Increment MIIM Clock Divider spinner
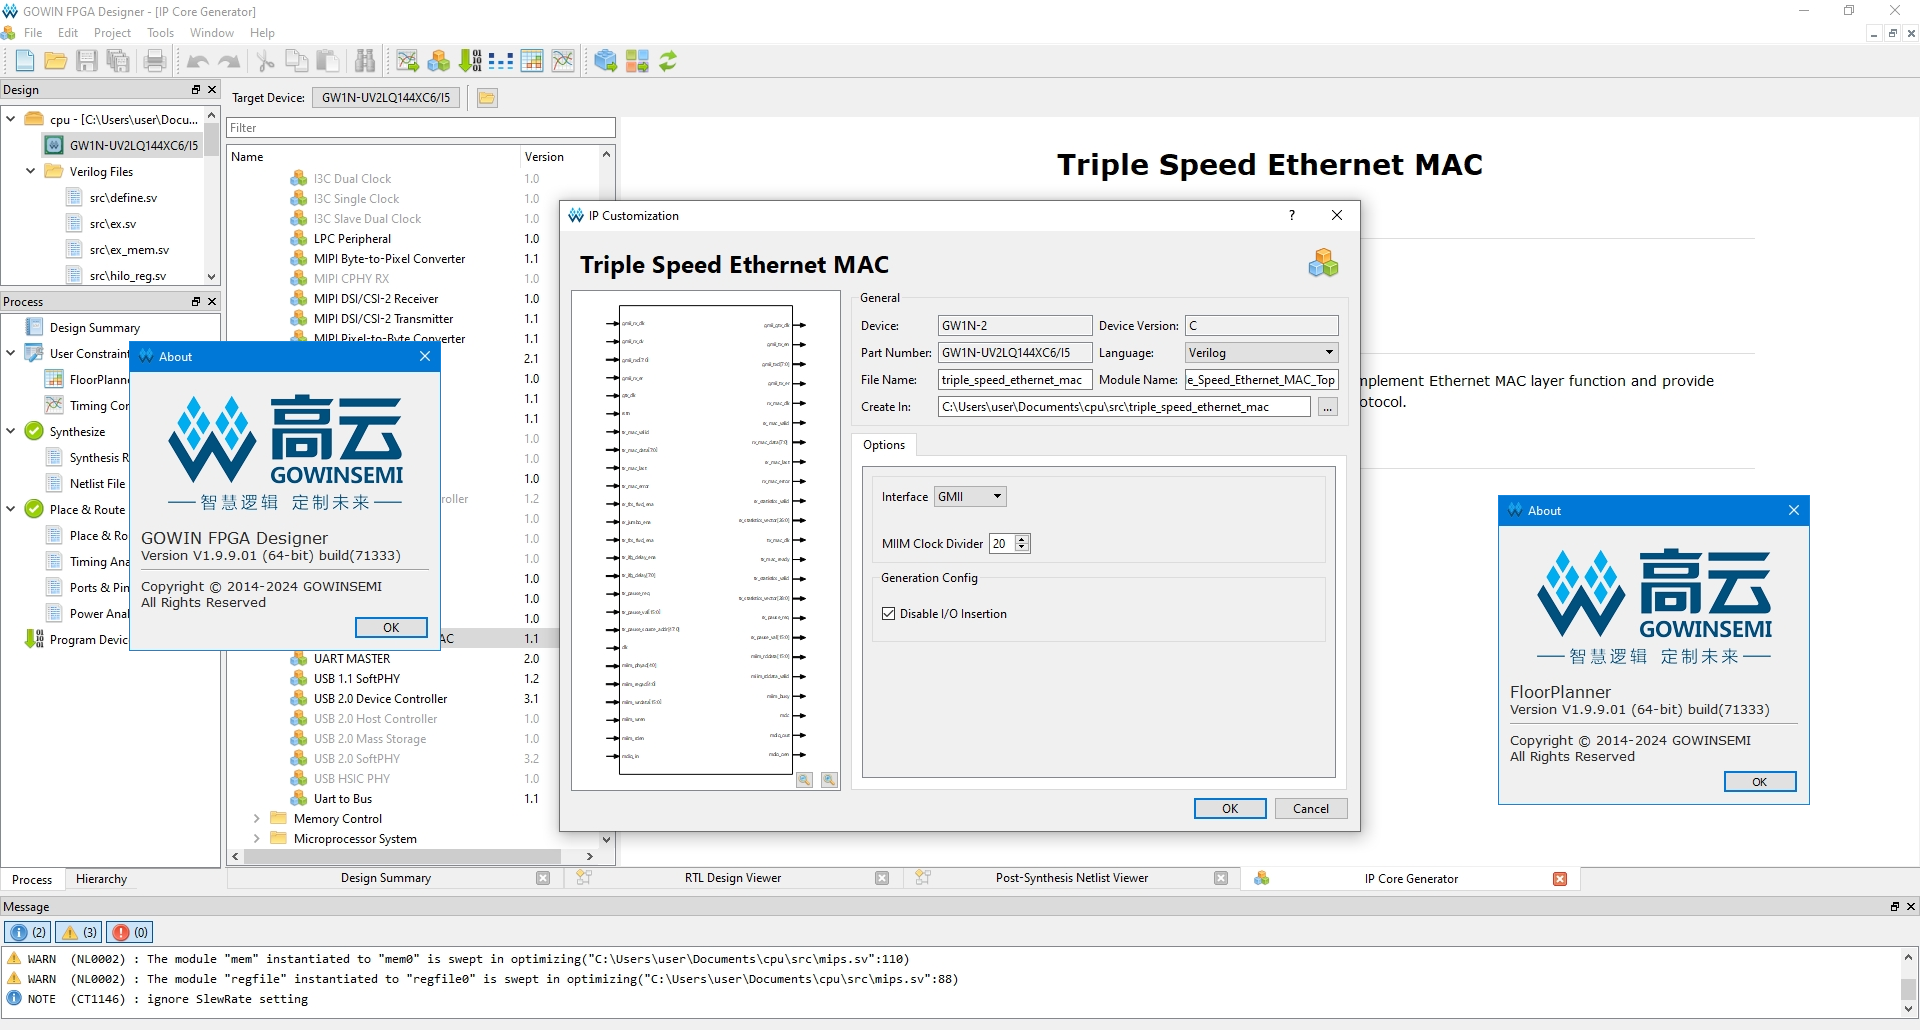 tap(1022, 539)
